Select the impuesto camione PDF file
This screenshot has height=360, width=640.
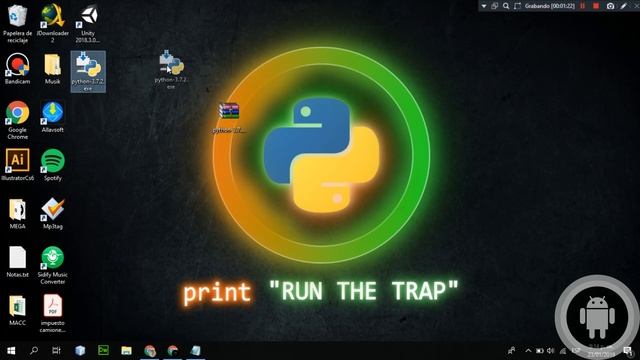pyautogui.click(x=52, y=313)
